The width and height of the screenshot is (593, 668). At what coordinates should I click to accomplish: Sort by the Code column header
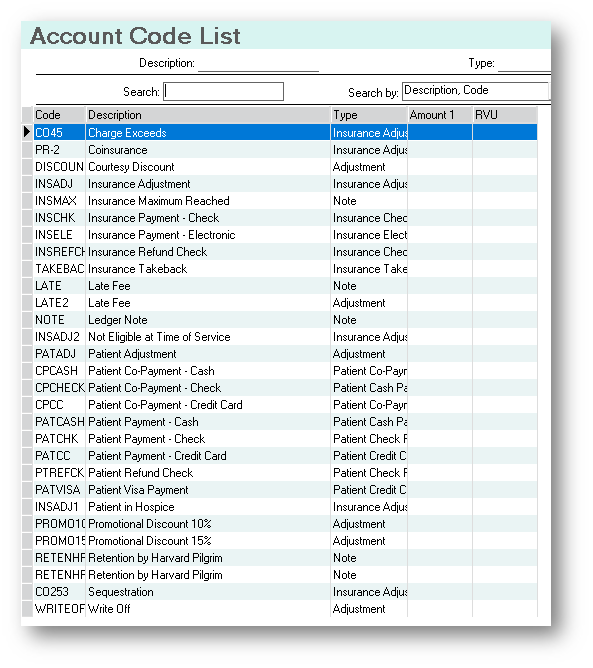point(60,115)
